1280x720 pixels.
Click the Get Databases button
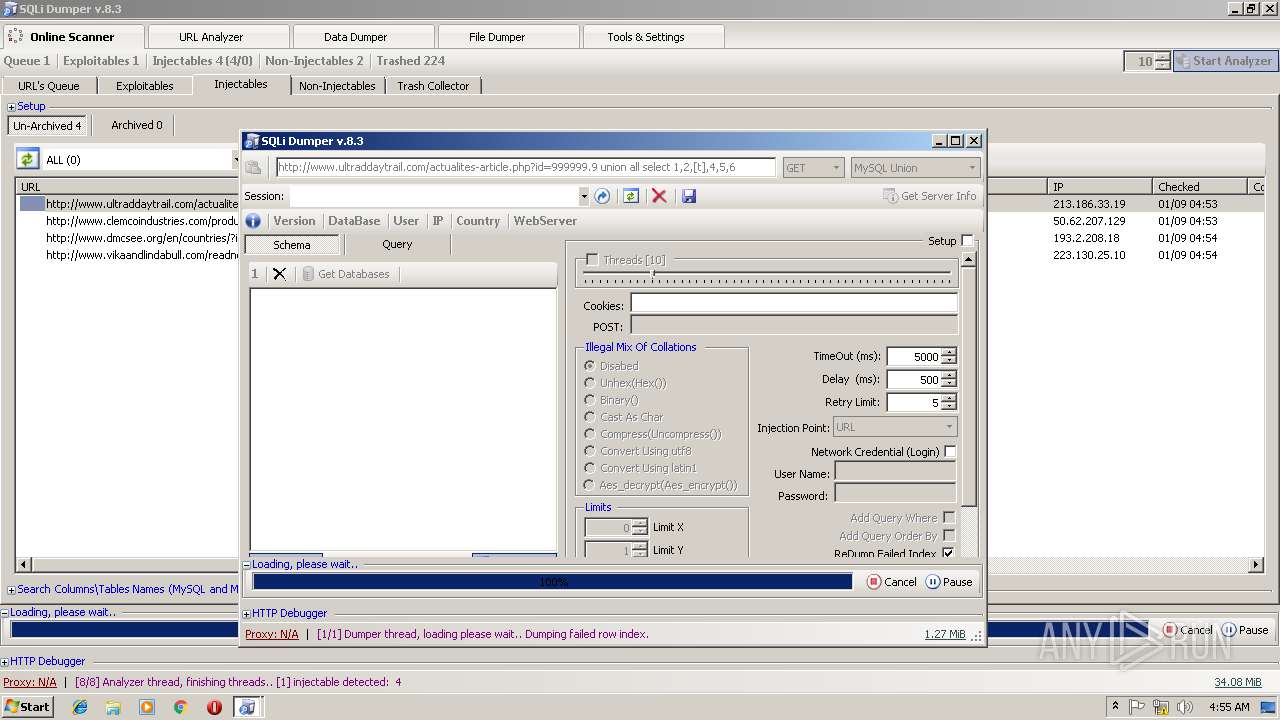tap(346, 274)
